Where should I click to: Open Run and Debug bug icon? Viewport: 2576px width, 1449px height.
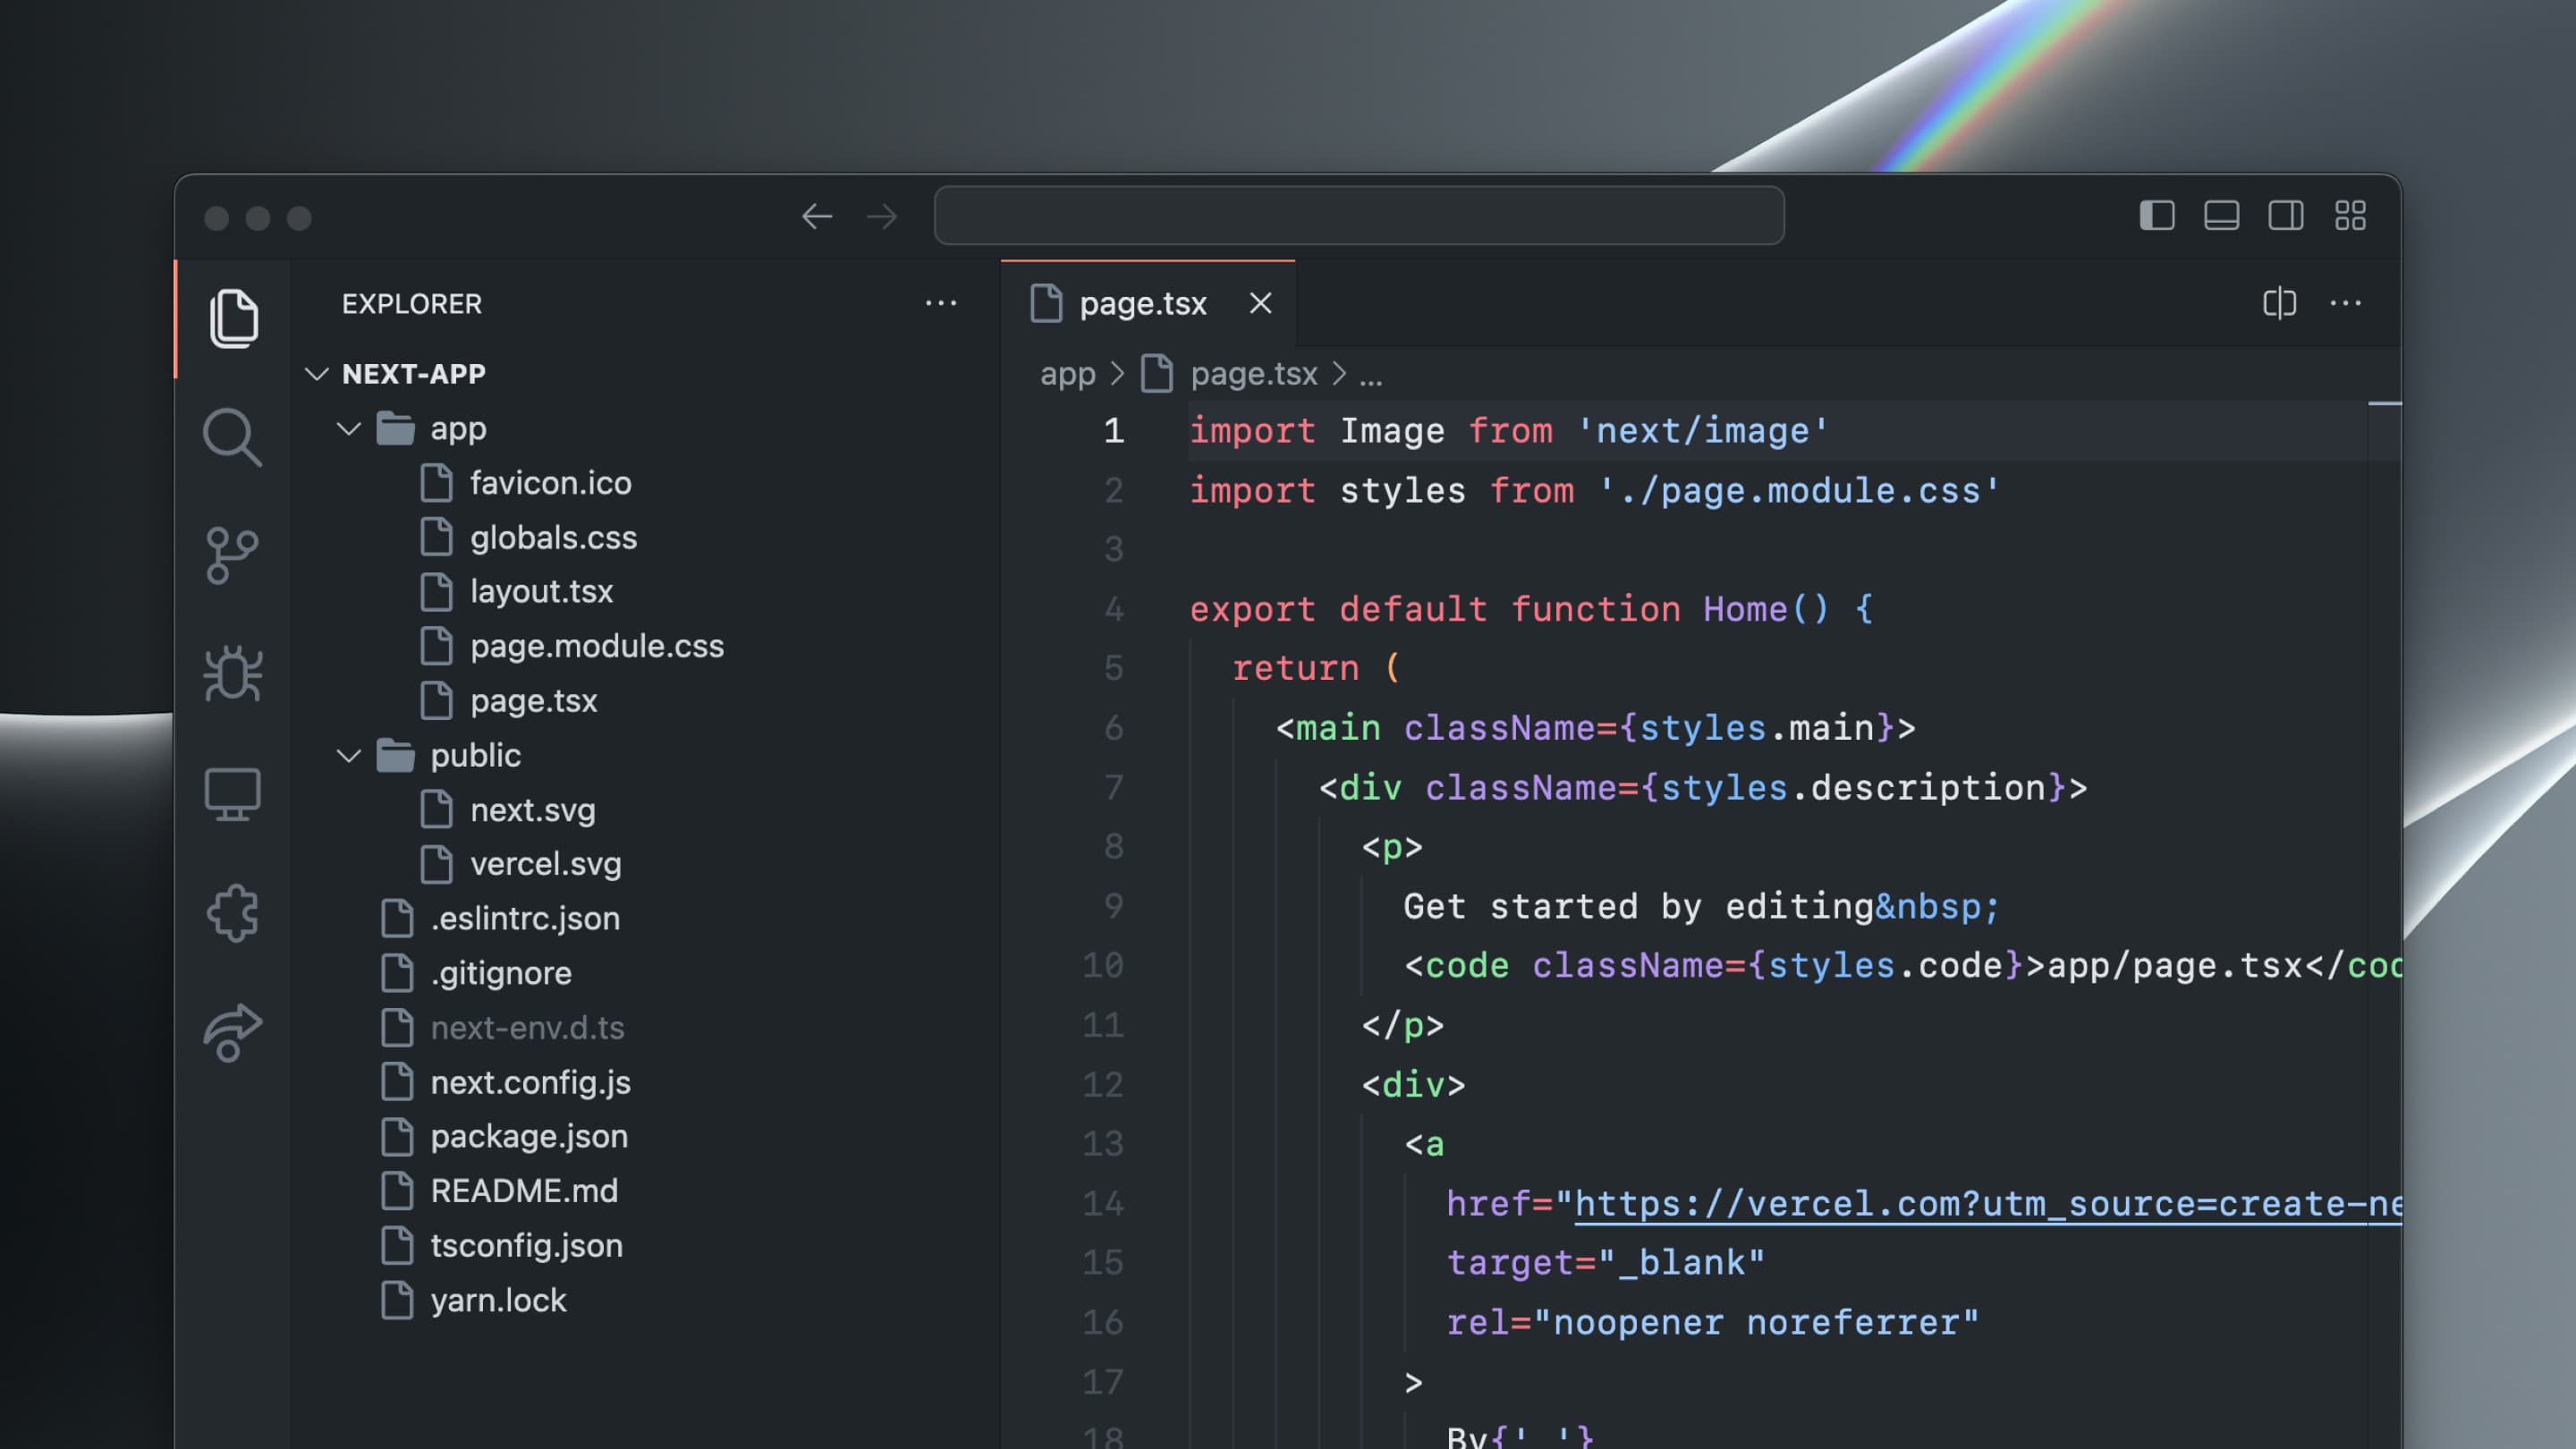233,673
